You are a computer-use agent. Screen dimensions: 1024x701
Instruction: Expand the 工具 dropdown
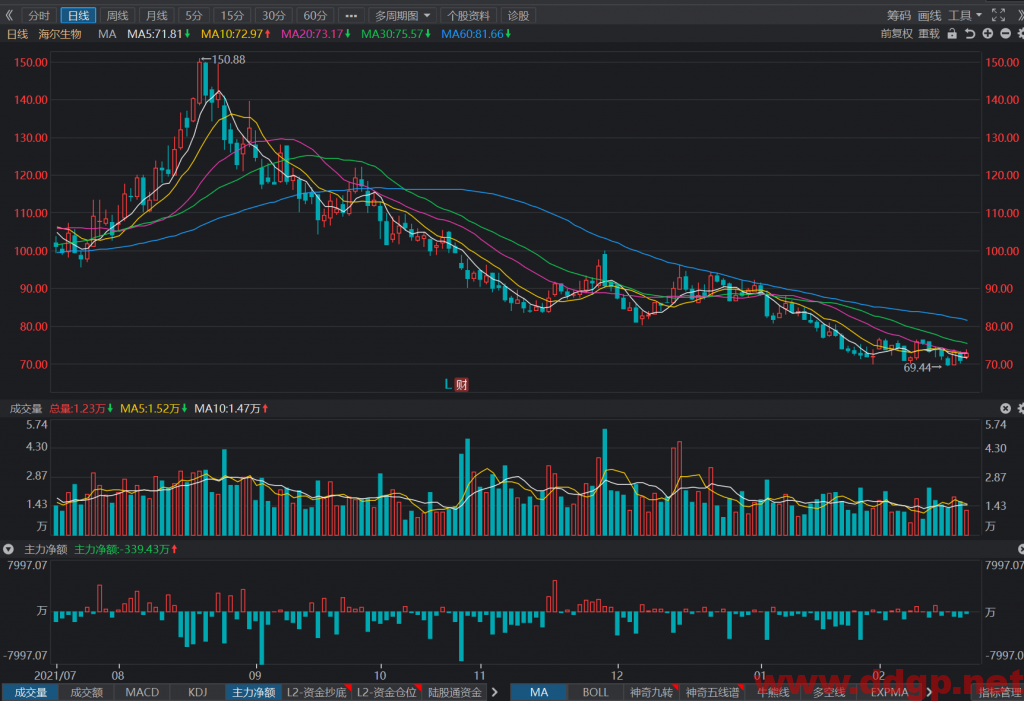coord(965,15)
